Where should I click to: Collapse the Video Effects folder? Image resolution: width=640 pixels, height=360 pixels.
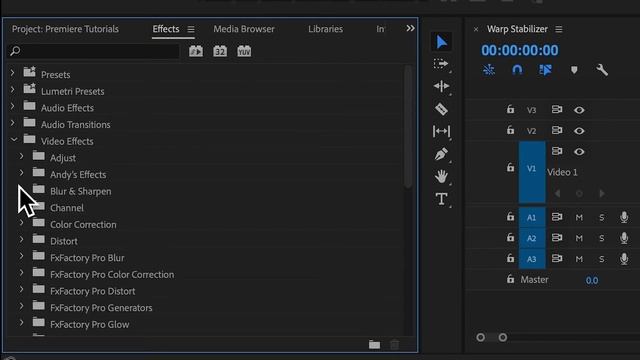click(13, 140)
